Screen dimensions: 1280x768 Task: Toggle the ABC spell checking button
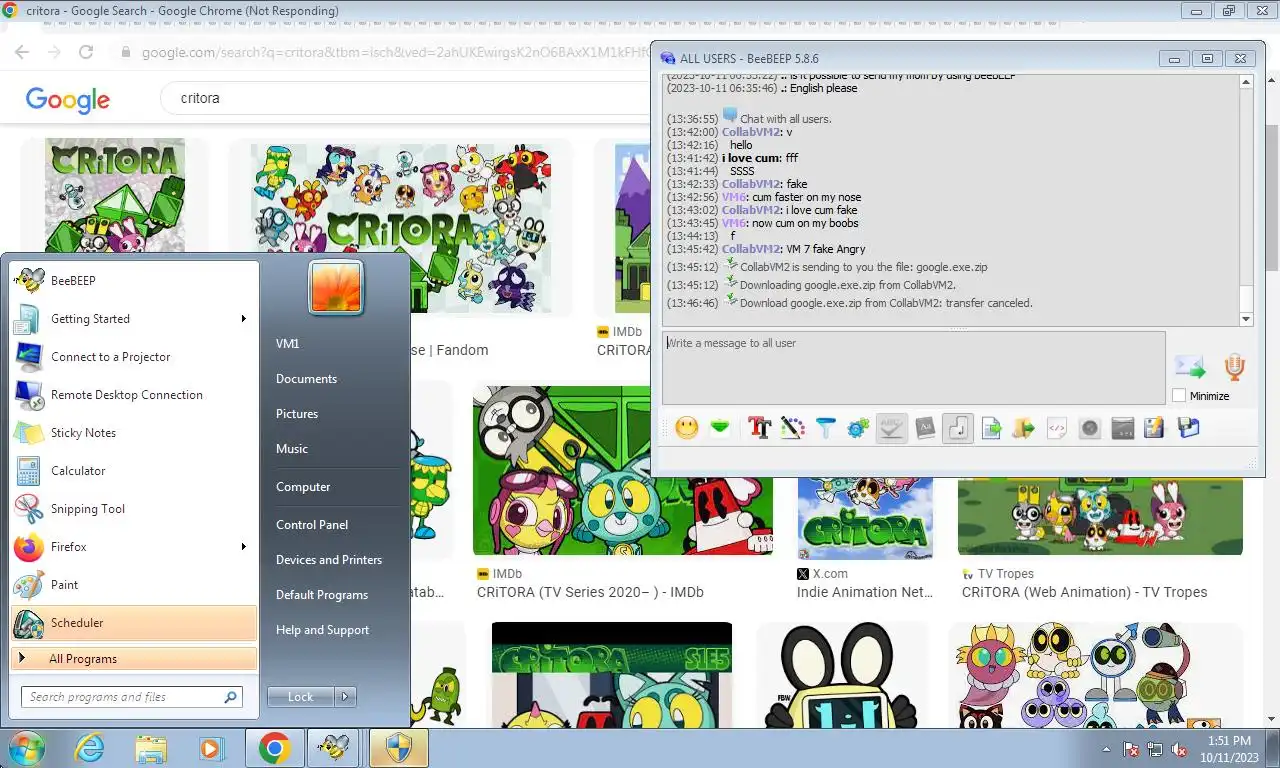pos(892,428)
